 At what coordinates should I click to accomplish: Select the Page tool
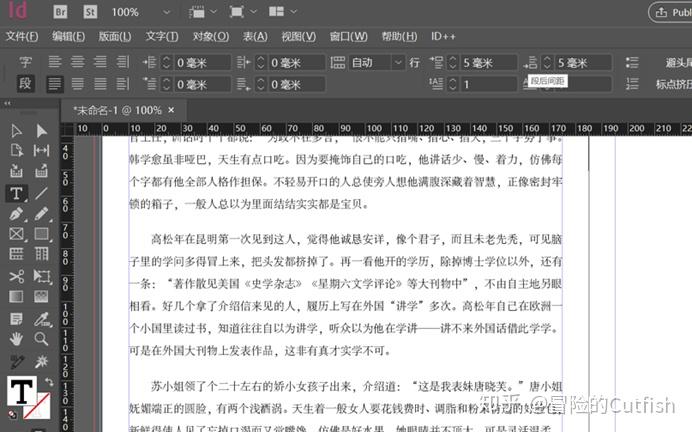[16, 150]
